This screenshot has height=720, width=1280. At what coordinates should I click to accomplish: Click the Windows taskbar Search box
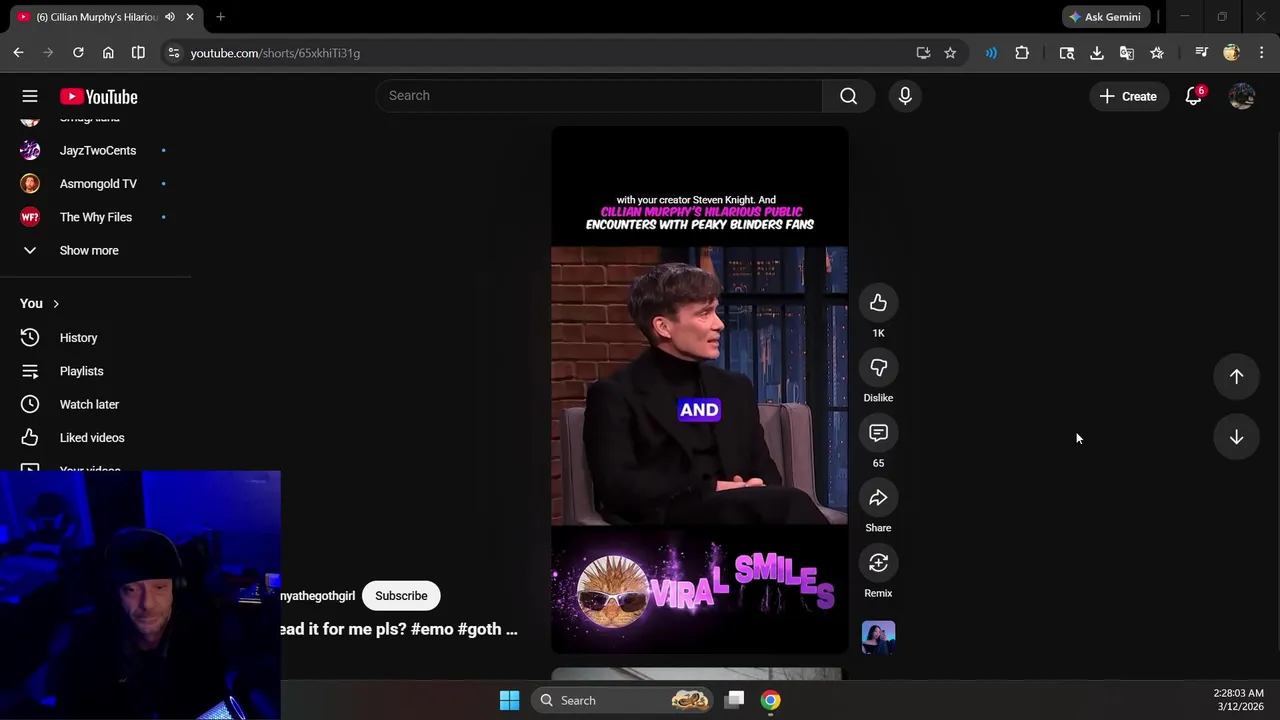click(624, 700)
